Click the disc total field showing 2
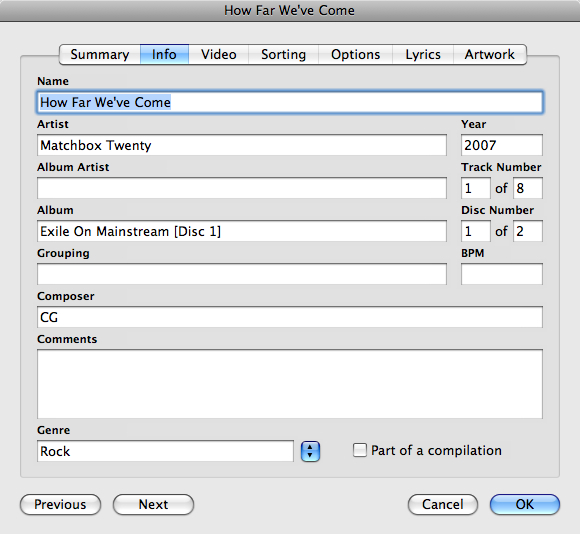The image size is (580, 534). tap(528, 231)
